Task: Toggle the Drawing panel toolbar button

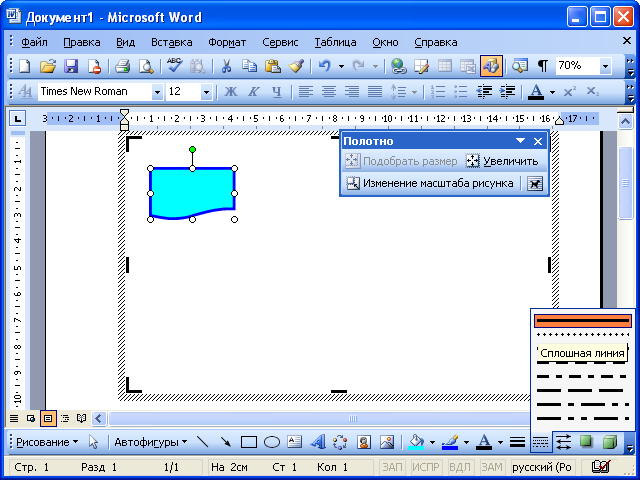Action: (x=490, y=66)
